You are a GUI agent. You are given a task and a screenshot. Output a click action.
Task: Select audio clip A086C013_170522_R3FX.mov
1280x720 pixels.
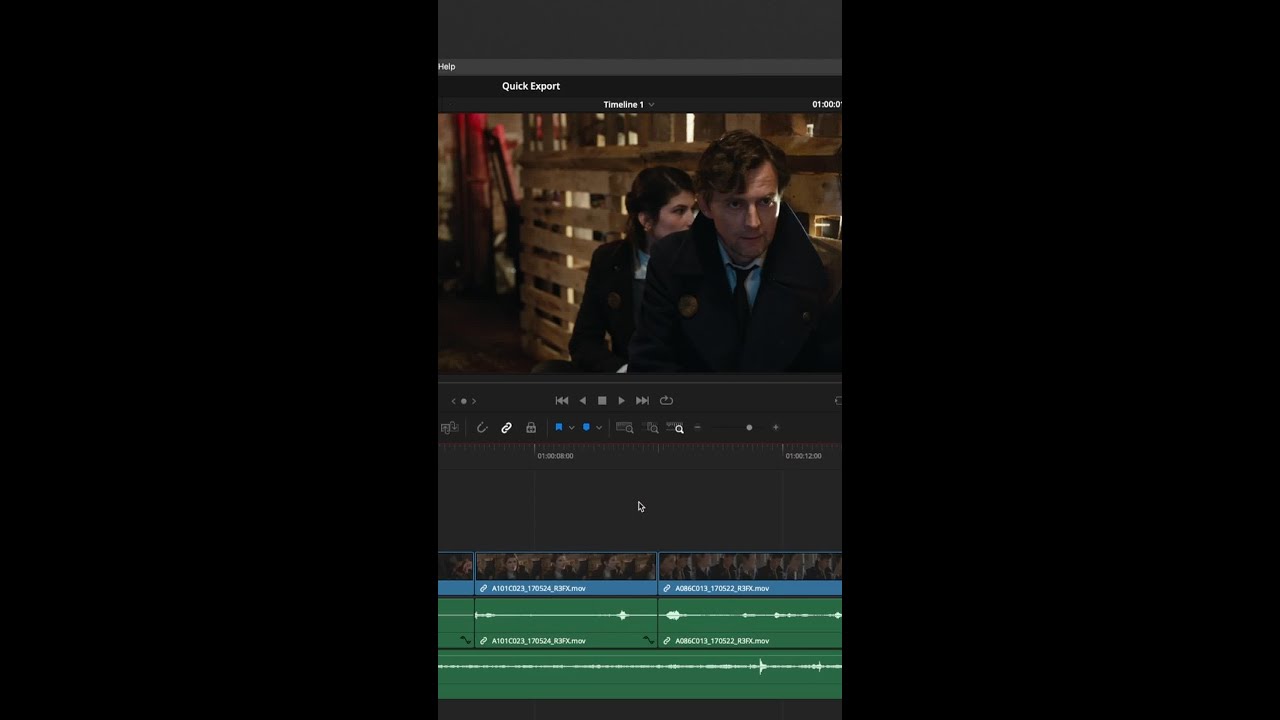coord(750,623)
